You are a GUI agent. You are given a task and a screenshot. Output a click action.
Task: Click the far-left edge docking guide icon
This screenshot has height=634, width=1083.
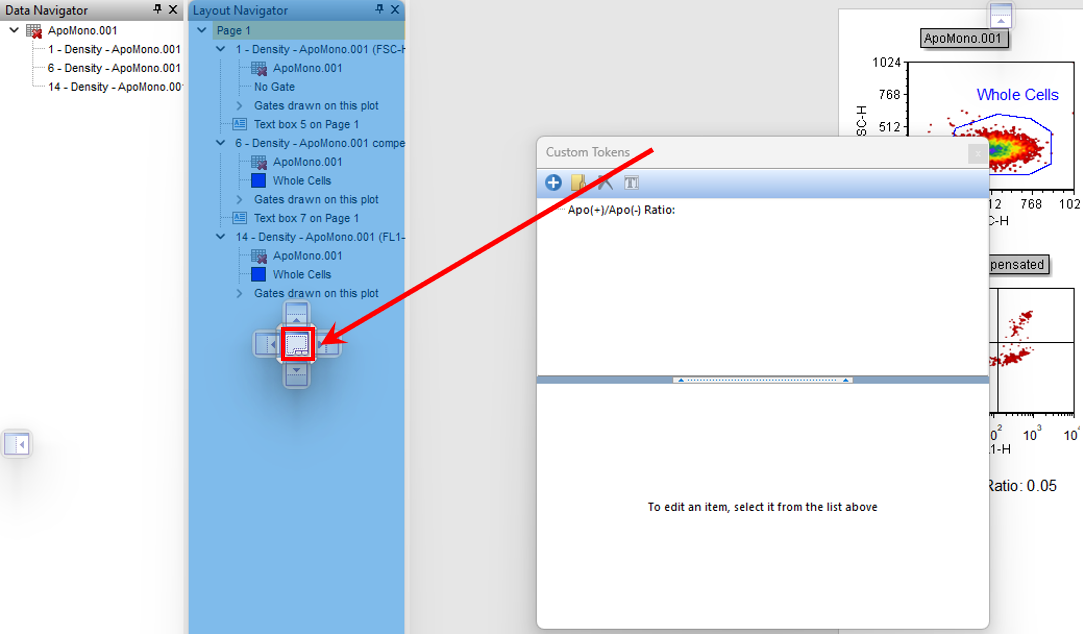tap(17, 443)
